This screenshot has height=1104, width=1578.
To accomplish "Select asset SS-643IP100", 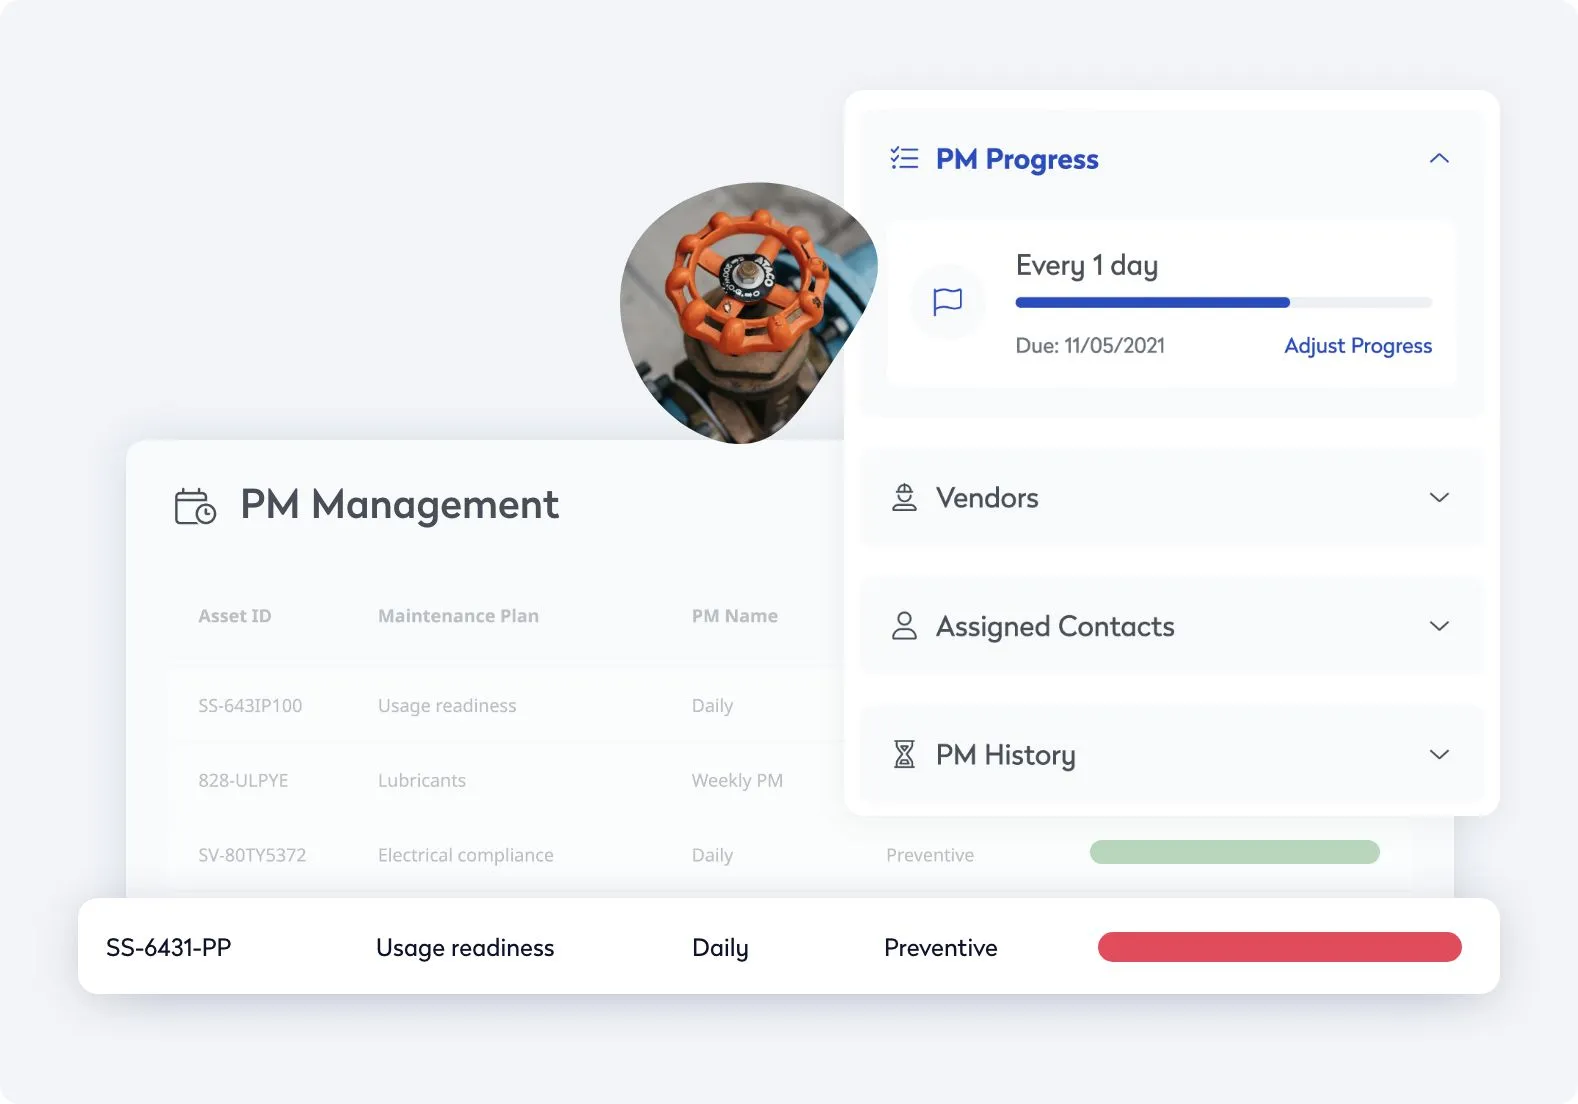I will pyautogui.click(x=250, y=706).
